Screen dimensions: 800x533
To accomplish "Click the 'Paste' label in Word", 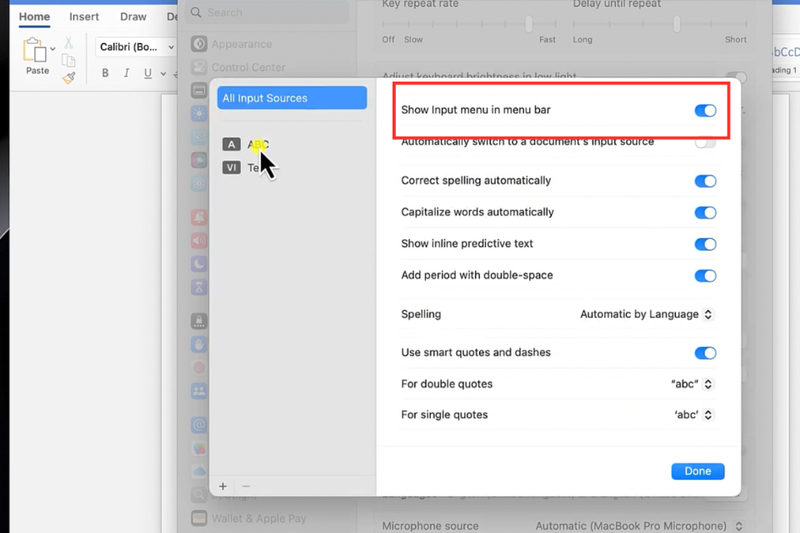I will [37, 71].
